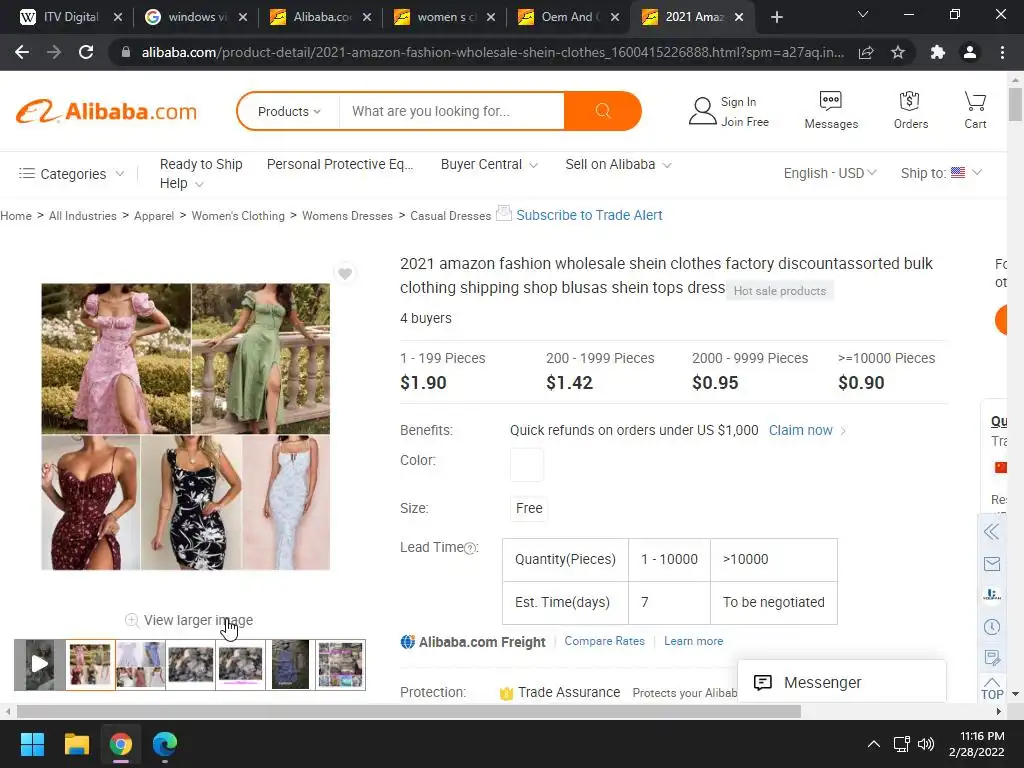
Task: Expand the Buyer Central dropdown
Action: pyautogui.click(x=489, y=165)
